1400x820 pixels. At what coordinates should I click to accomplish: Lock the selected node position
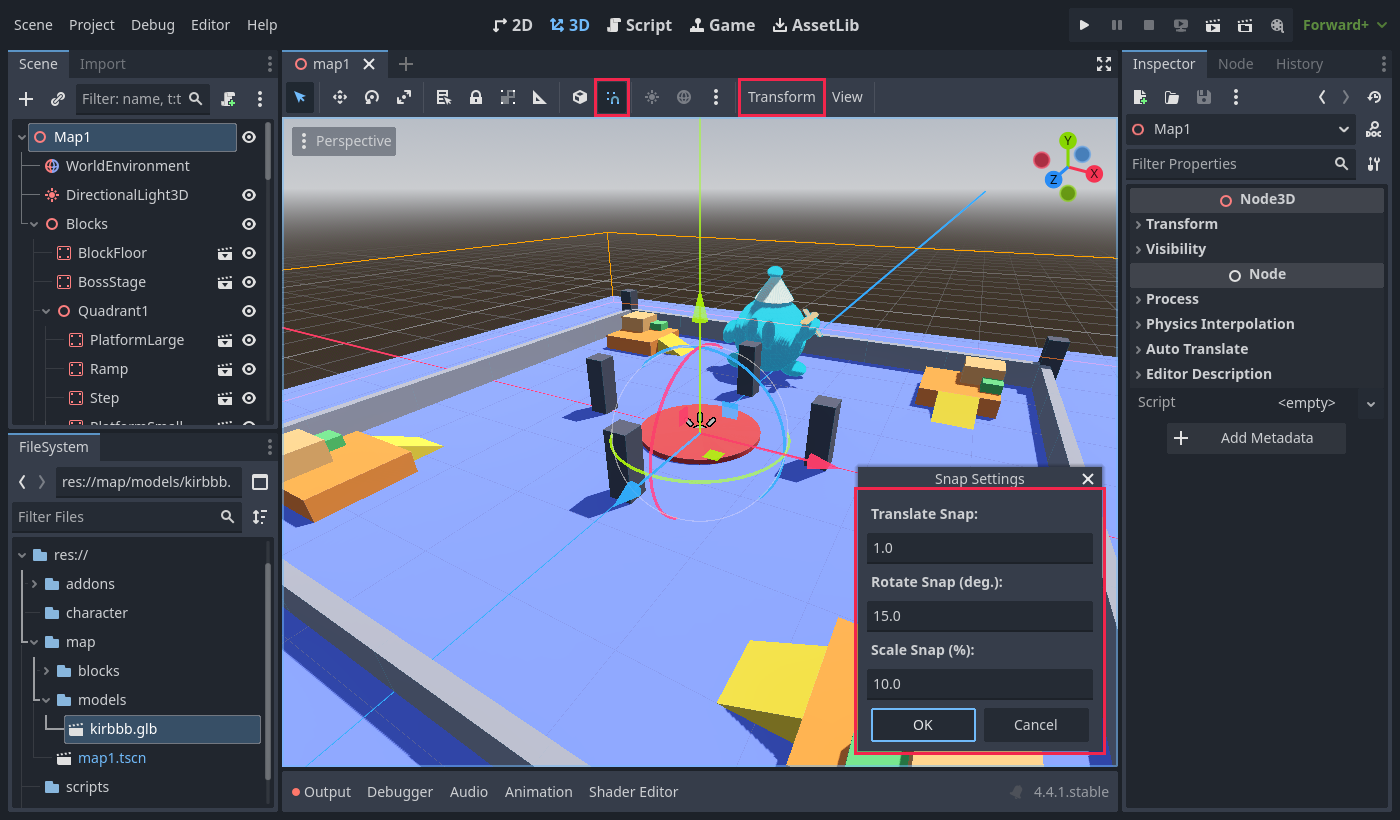(x=476, y=97)
